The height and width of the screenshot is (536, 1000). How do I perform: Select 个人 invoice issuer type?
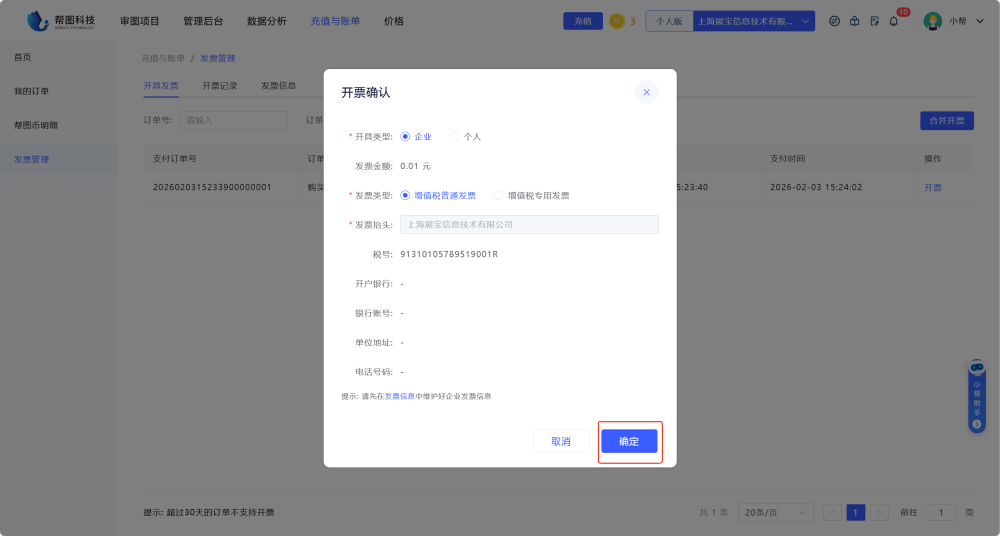455,136
